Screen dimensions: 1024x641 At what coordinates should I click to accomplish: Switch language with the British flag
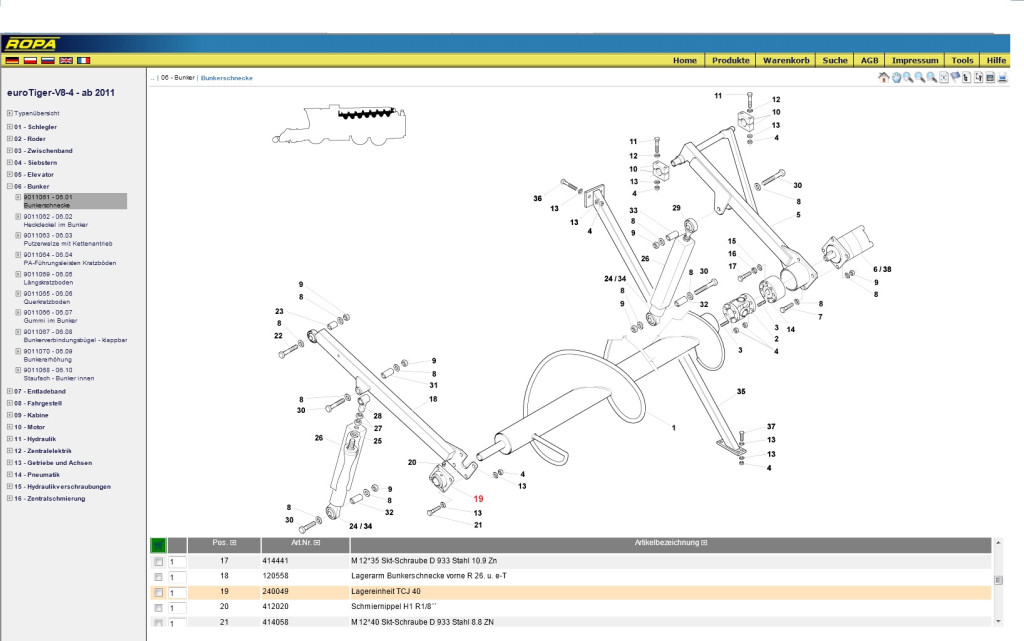coord(66,60)
